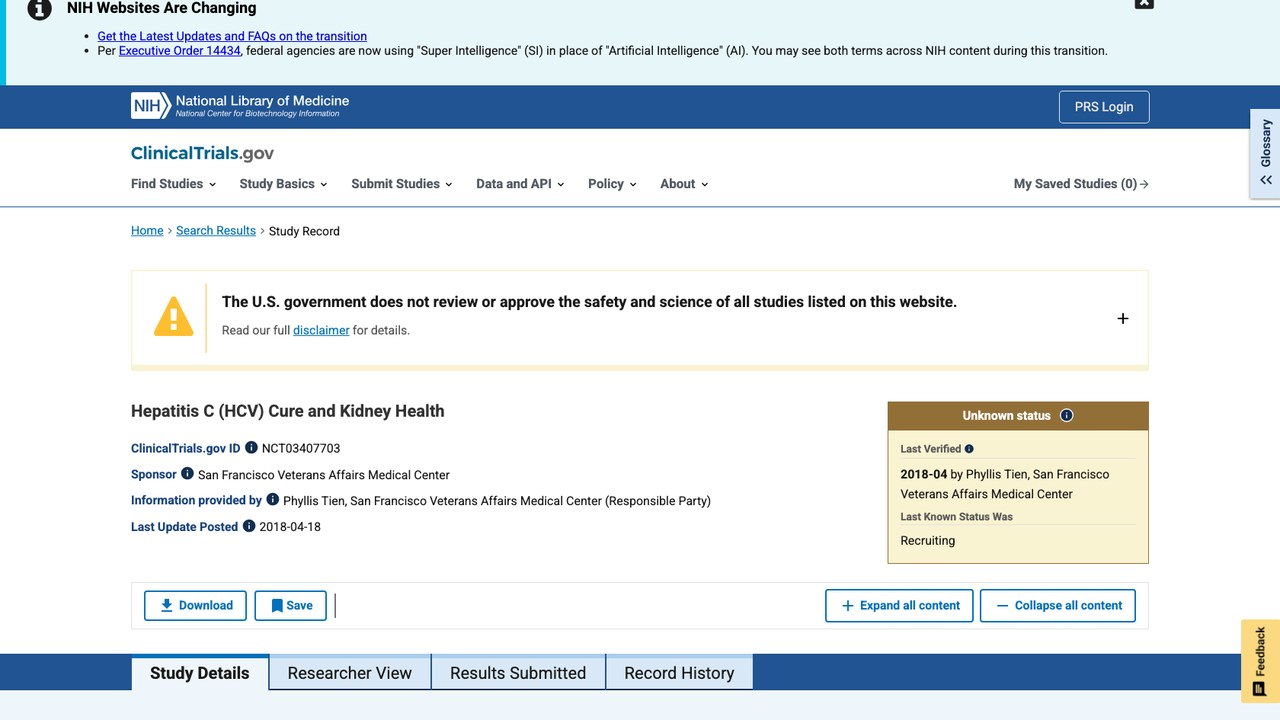Click the 2018-04-18 last update date
The width and height of the screenshot is (1280, 720).
coord(290,526)
